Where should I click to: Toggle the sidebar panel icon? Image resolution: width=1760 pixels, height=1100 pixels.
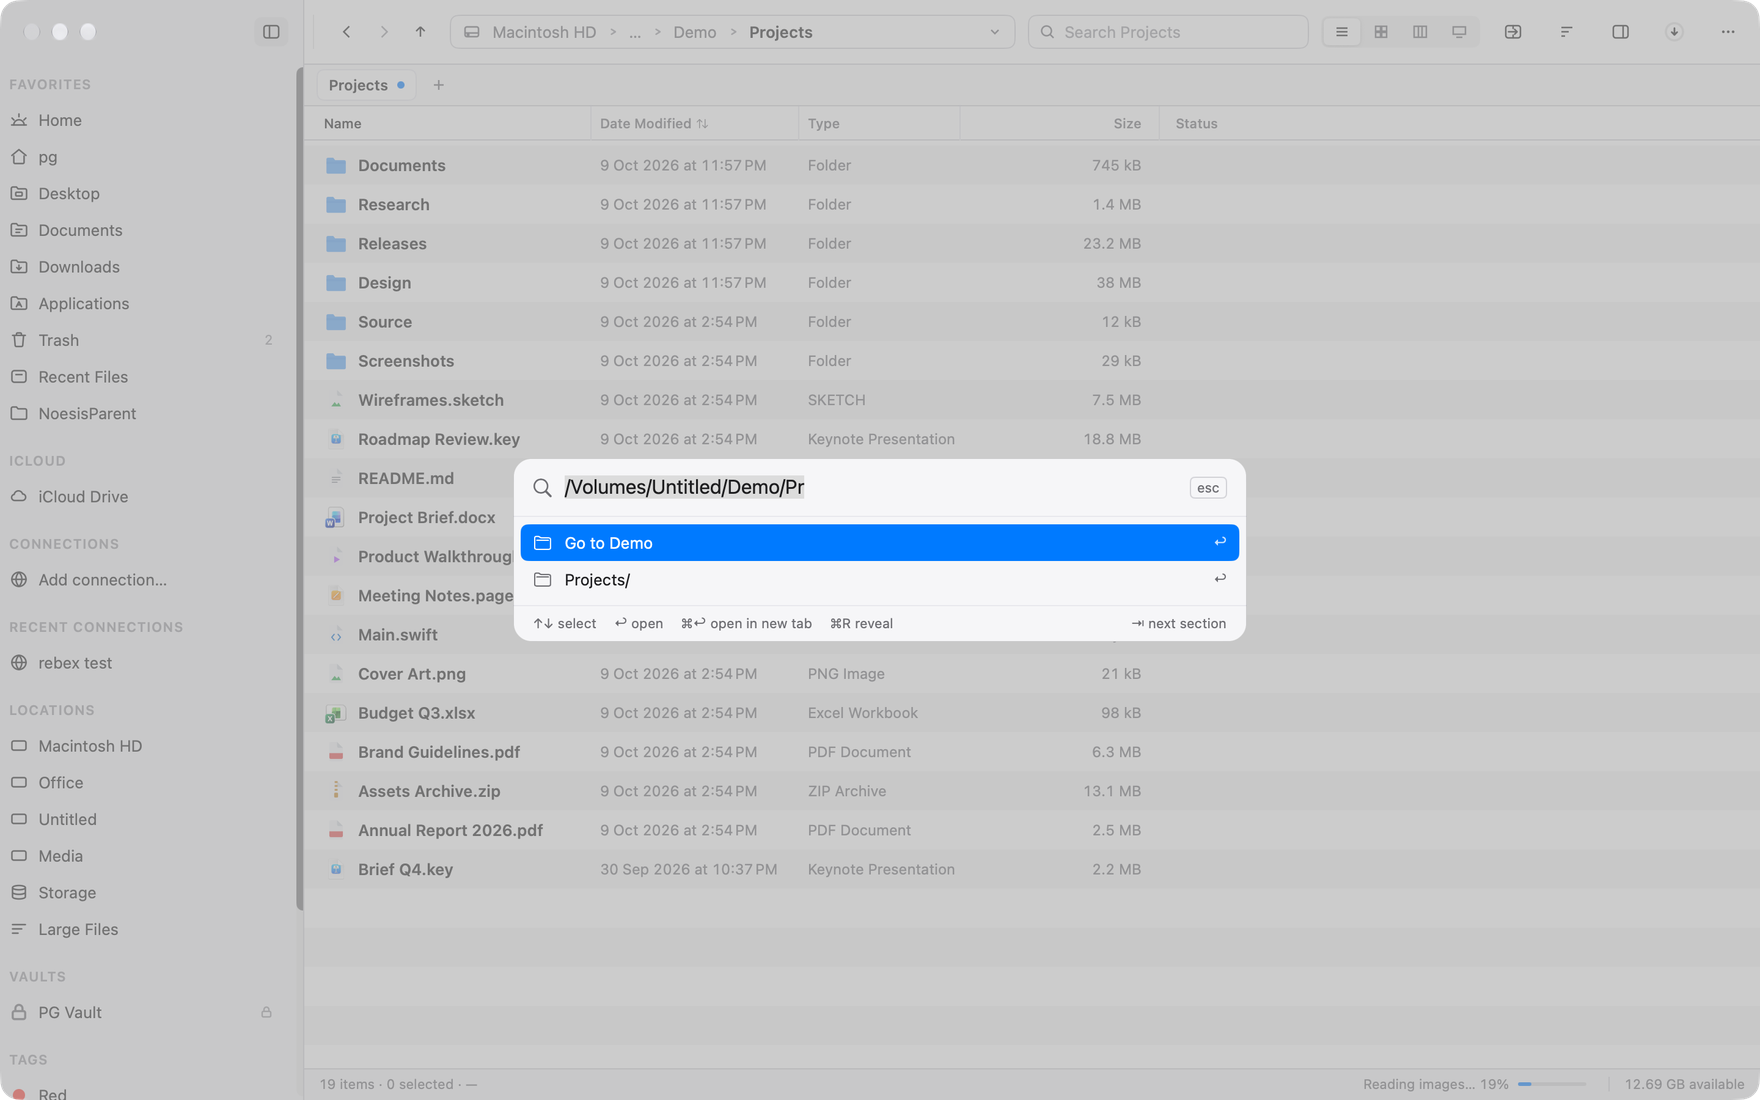pyautogui.click(x=271, y=32)
